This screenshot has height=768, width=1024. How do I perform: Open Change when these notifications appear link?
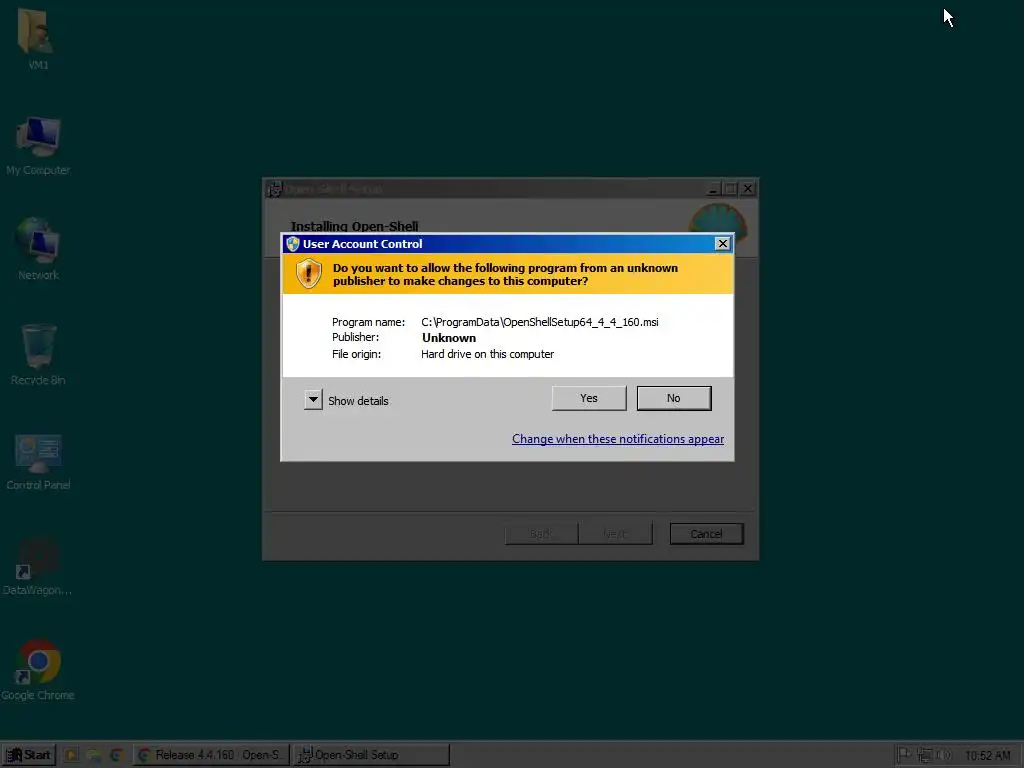click(x=617, y=439)
